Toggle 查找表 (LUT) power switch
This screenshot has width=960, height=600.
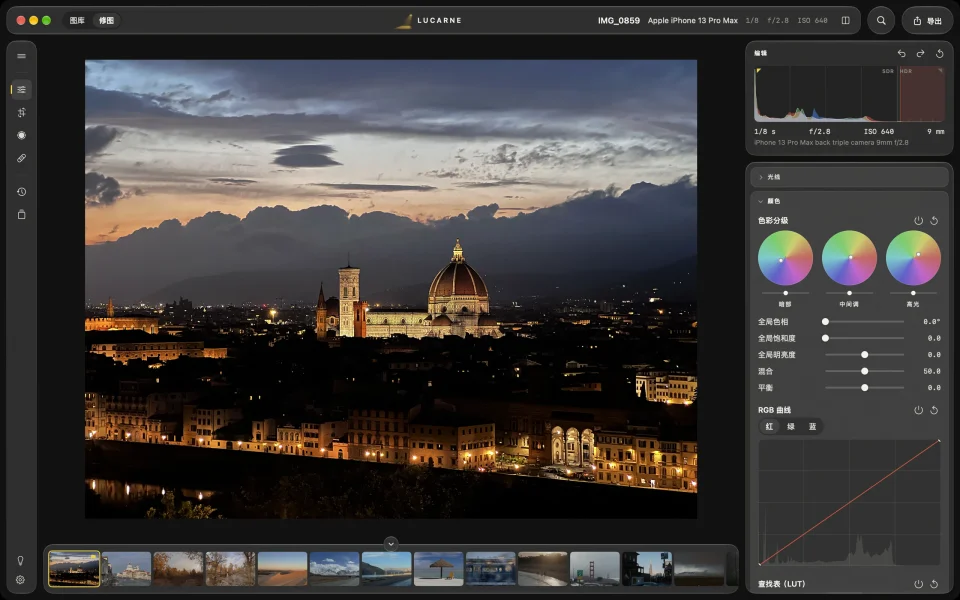tap(918, 584)
